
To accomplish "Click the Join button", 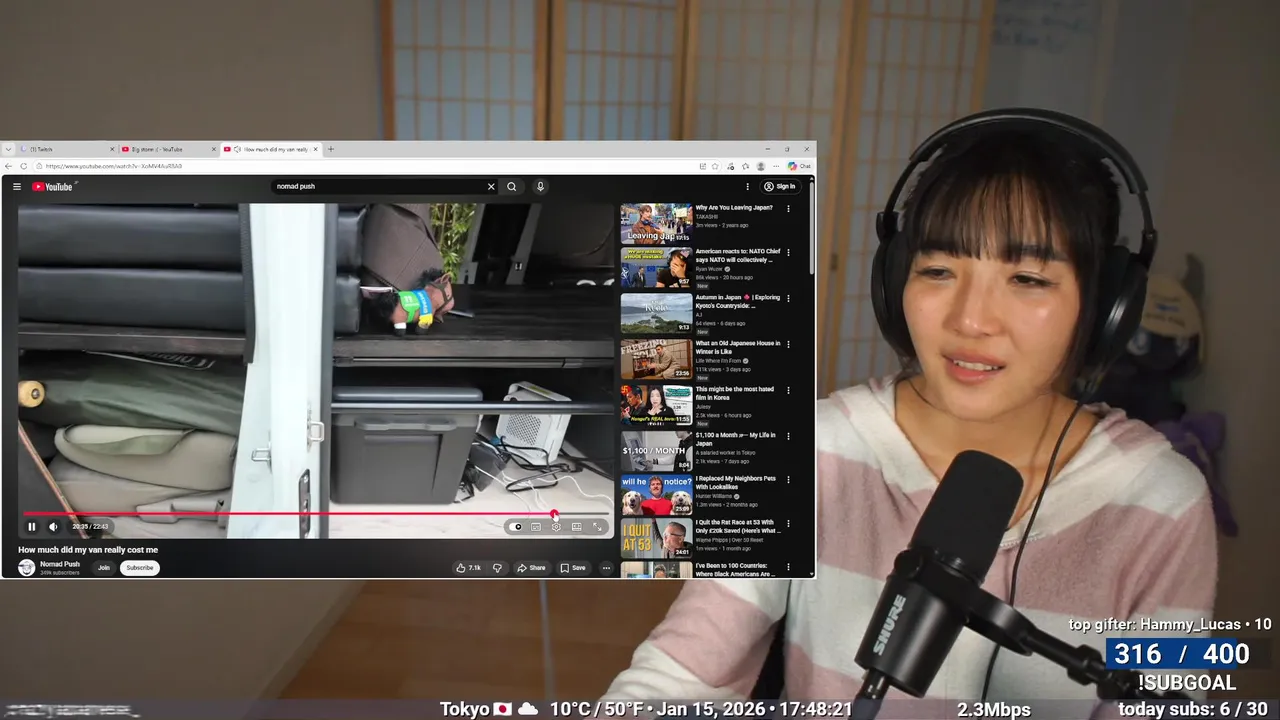I will [x=103, y=568].
